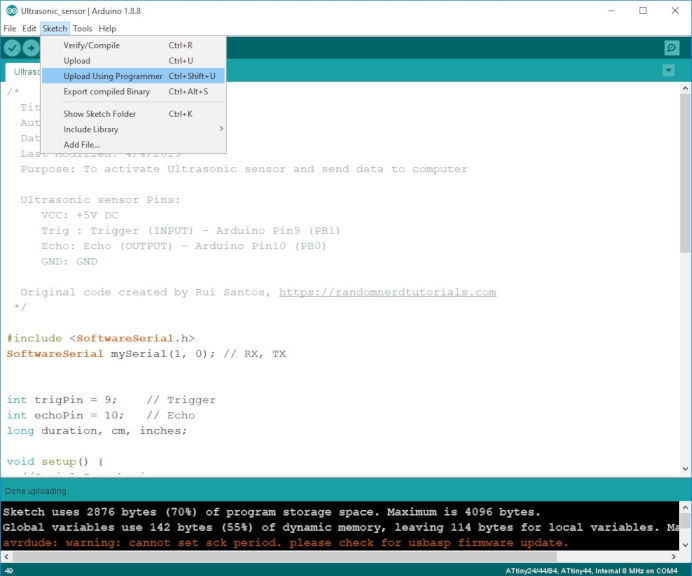Expand the Include Library submenu
692x576 pixels.
click(133, 129)
